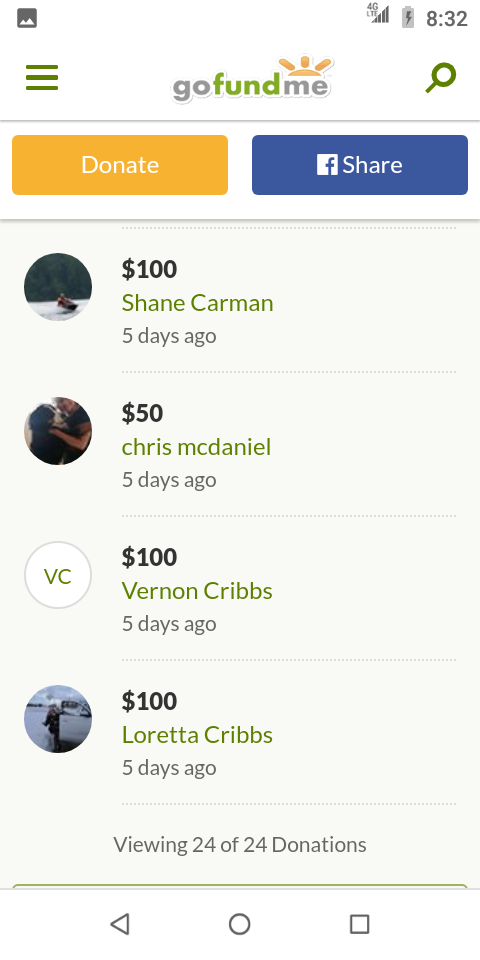Open the hamburger navigation menu
Viewport: 480px width, 960px height.
pos(42,78)
